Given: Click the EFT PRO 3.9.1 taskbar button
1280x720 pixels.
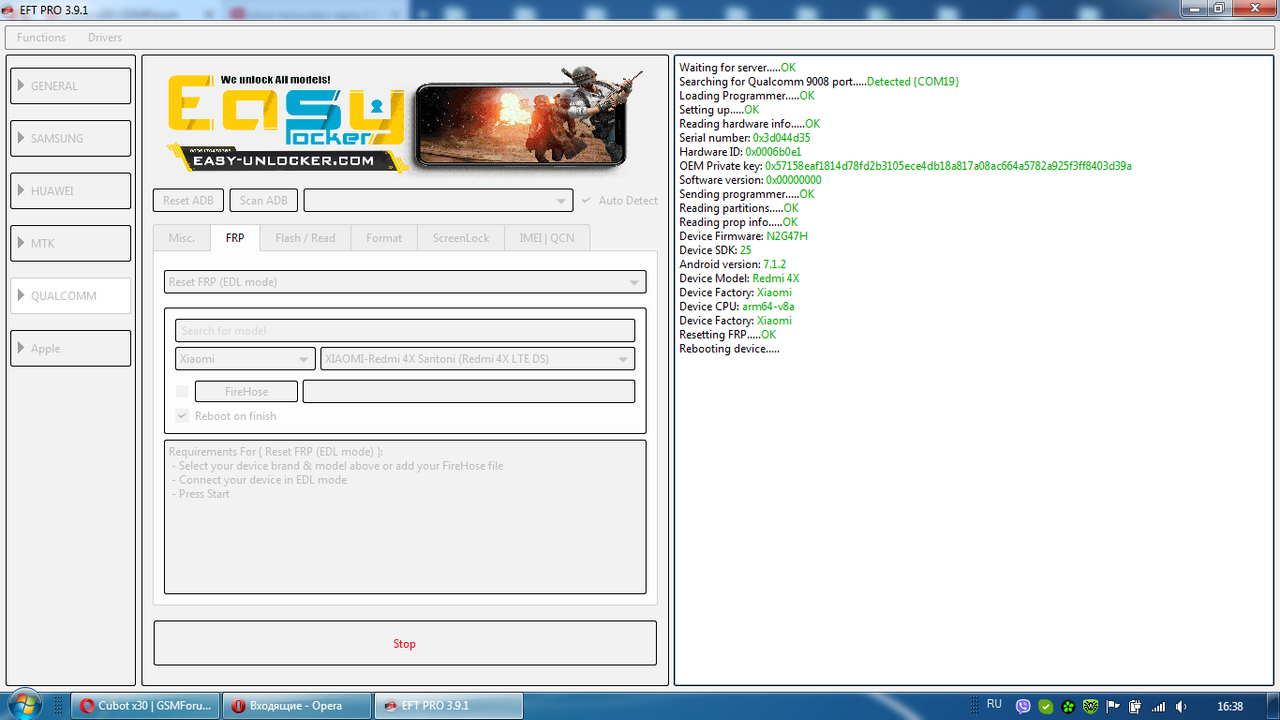Looking at the screenshot, I should [447, 705].
